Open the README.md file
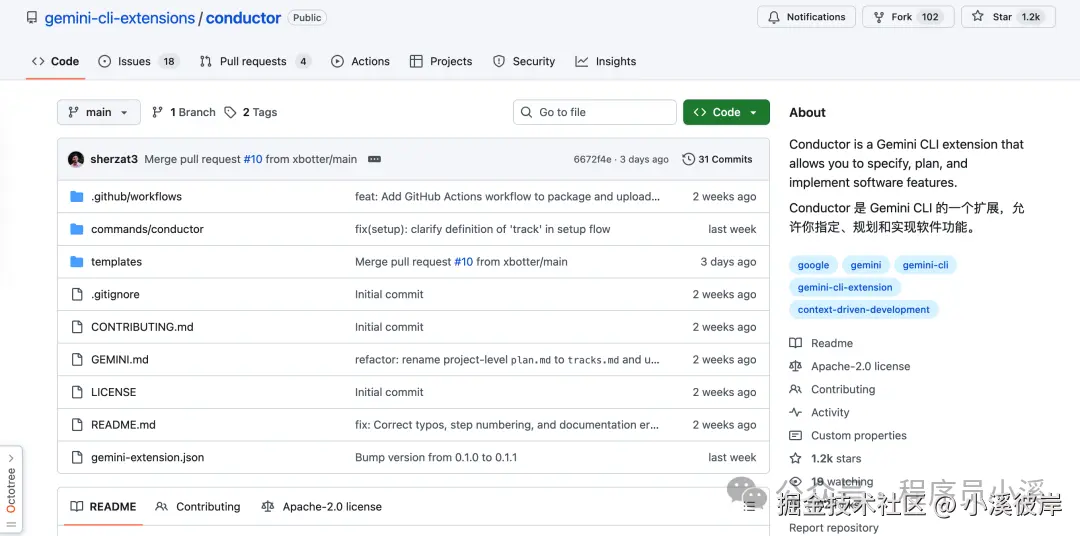 [123, 425]
